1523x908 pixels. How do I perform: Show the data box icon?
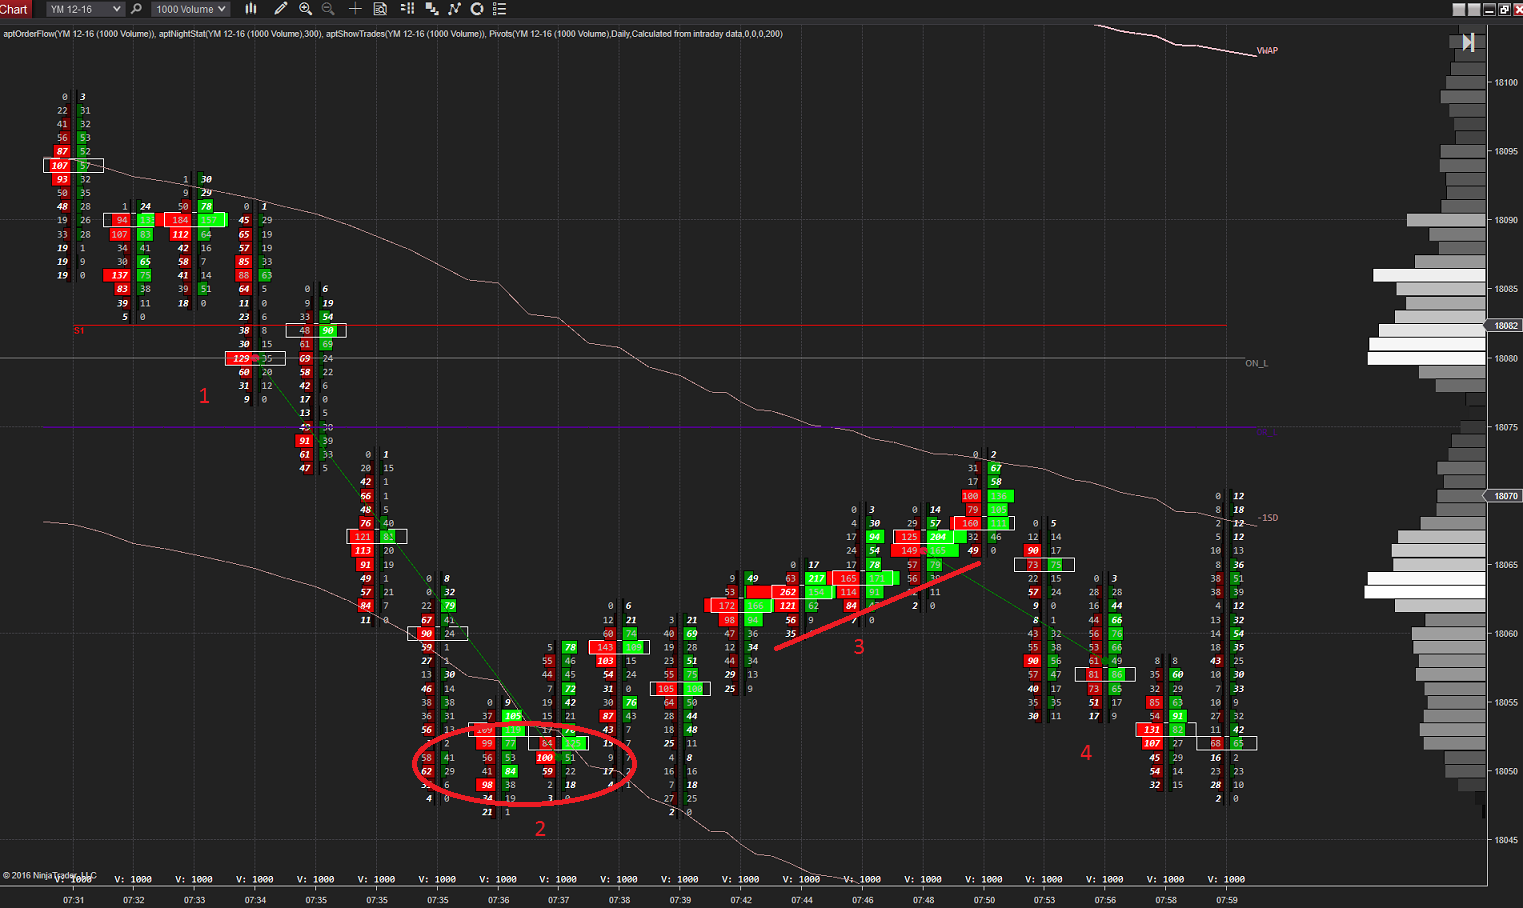pyautogui.click(x=380, y=9)
